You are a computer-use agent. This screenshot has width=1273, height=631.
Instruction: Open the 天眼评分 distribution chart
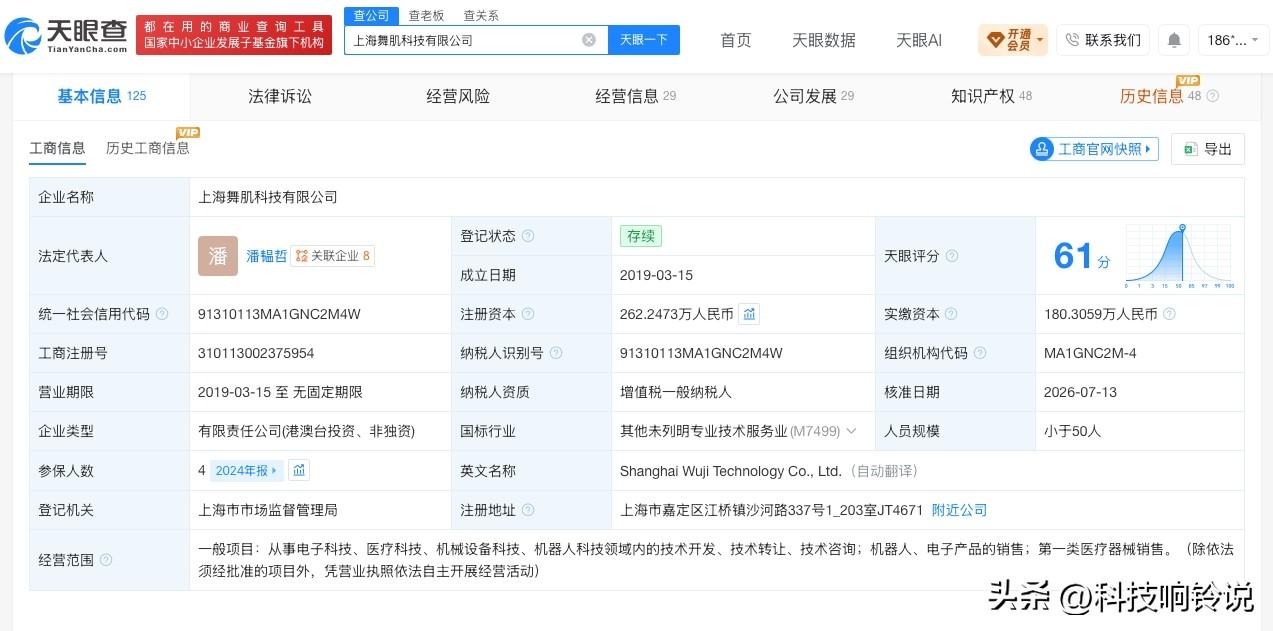point(1180,256)
